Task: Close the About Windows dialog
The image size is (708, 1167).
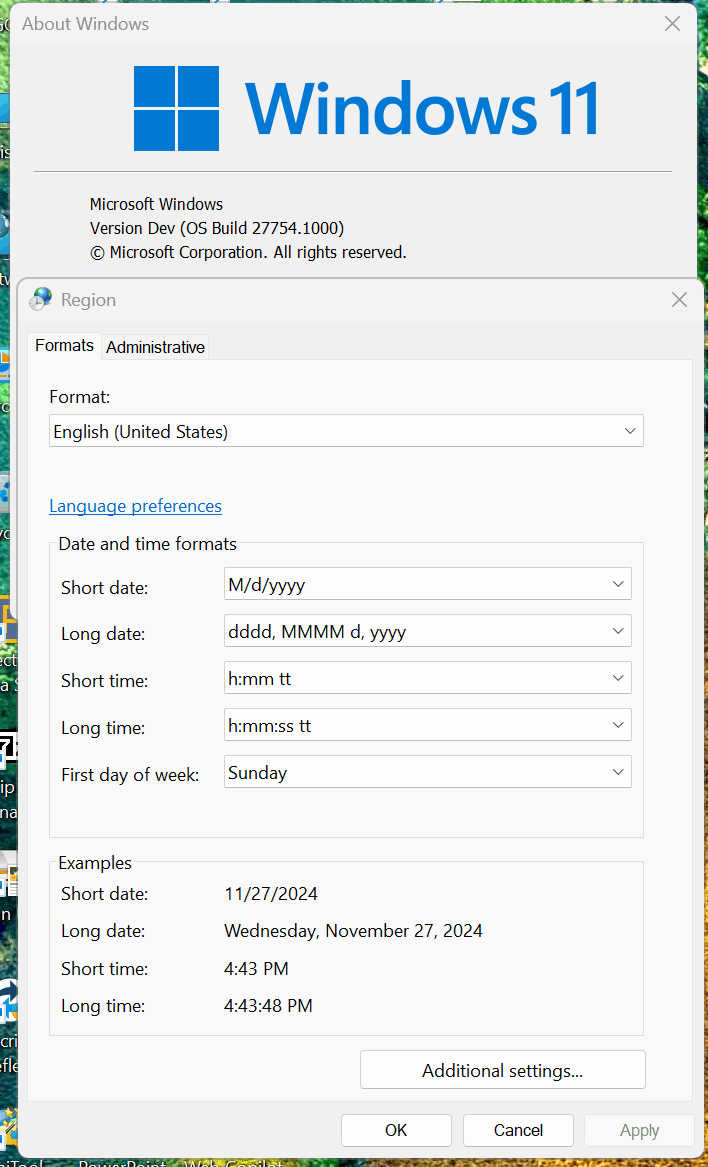Action: tap(672, 24)
